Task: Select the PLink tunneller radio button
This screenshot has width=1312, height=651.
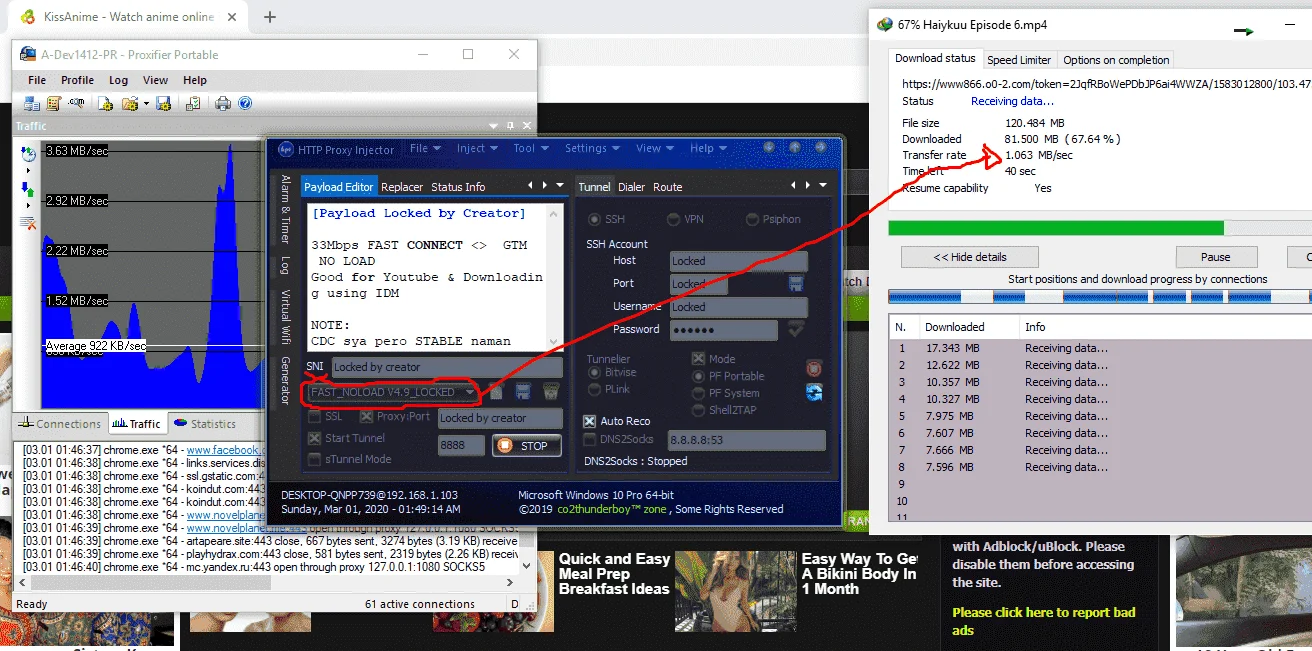Action: click(x=594, y=389)
